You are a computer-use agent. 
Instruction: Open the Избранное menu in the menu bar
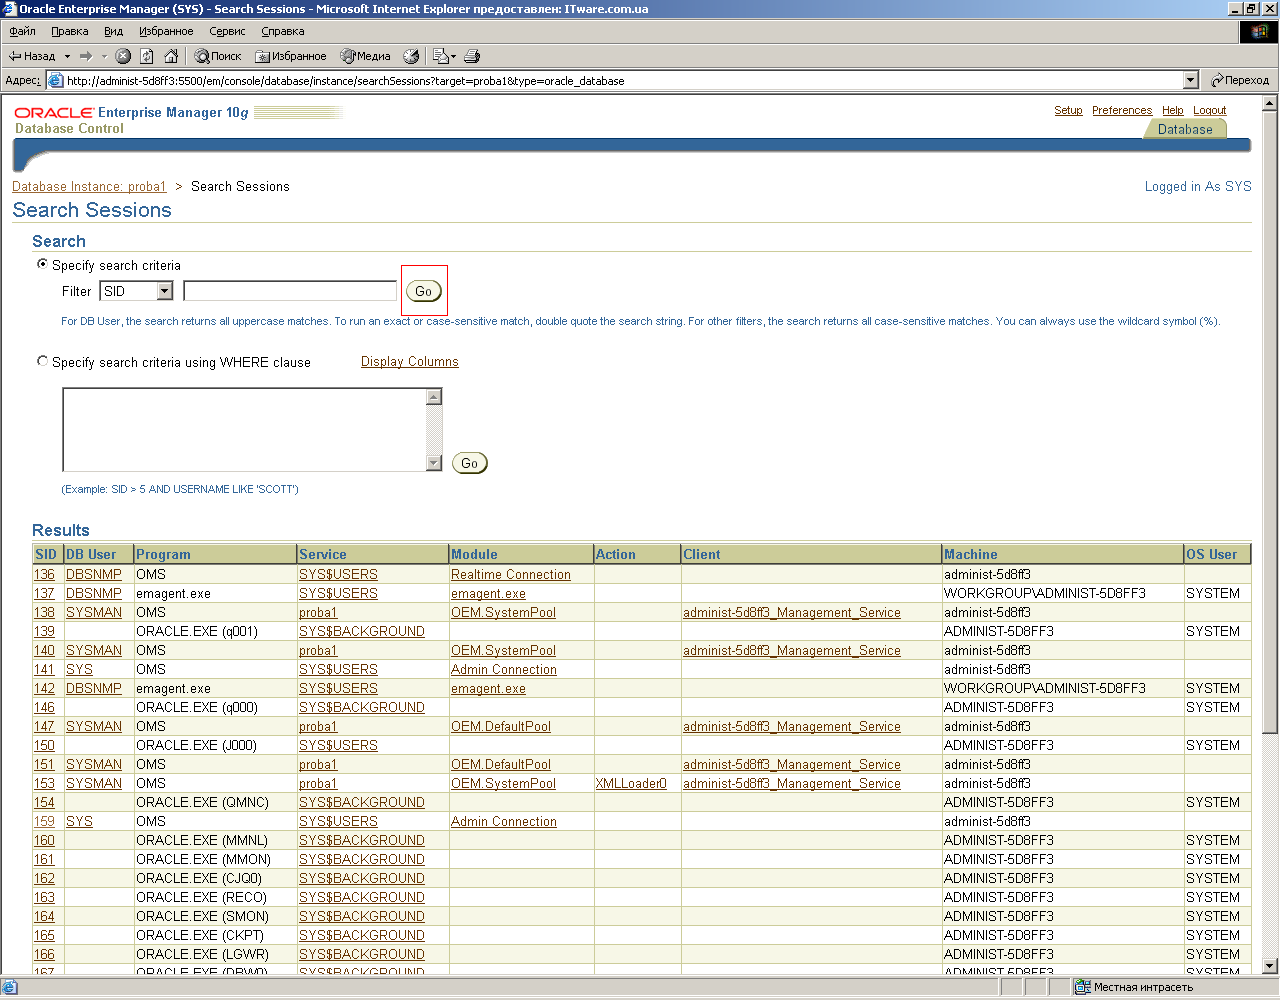point(166,31)
